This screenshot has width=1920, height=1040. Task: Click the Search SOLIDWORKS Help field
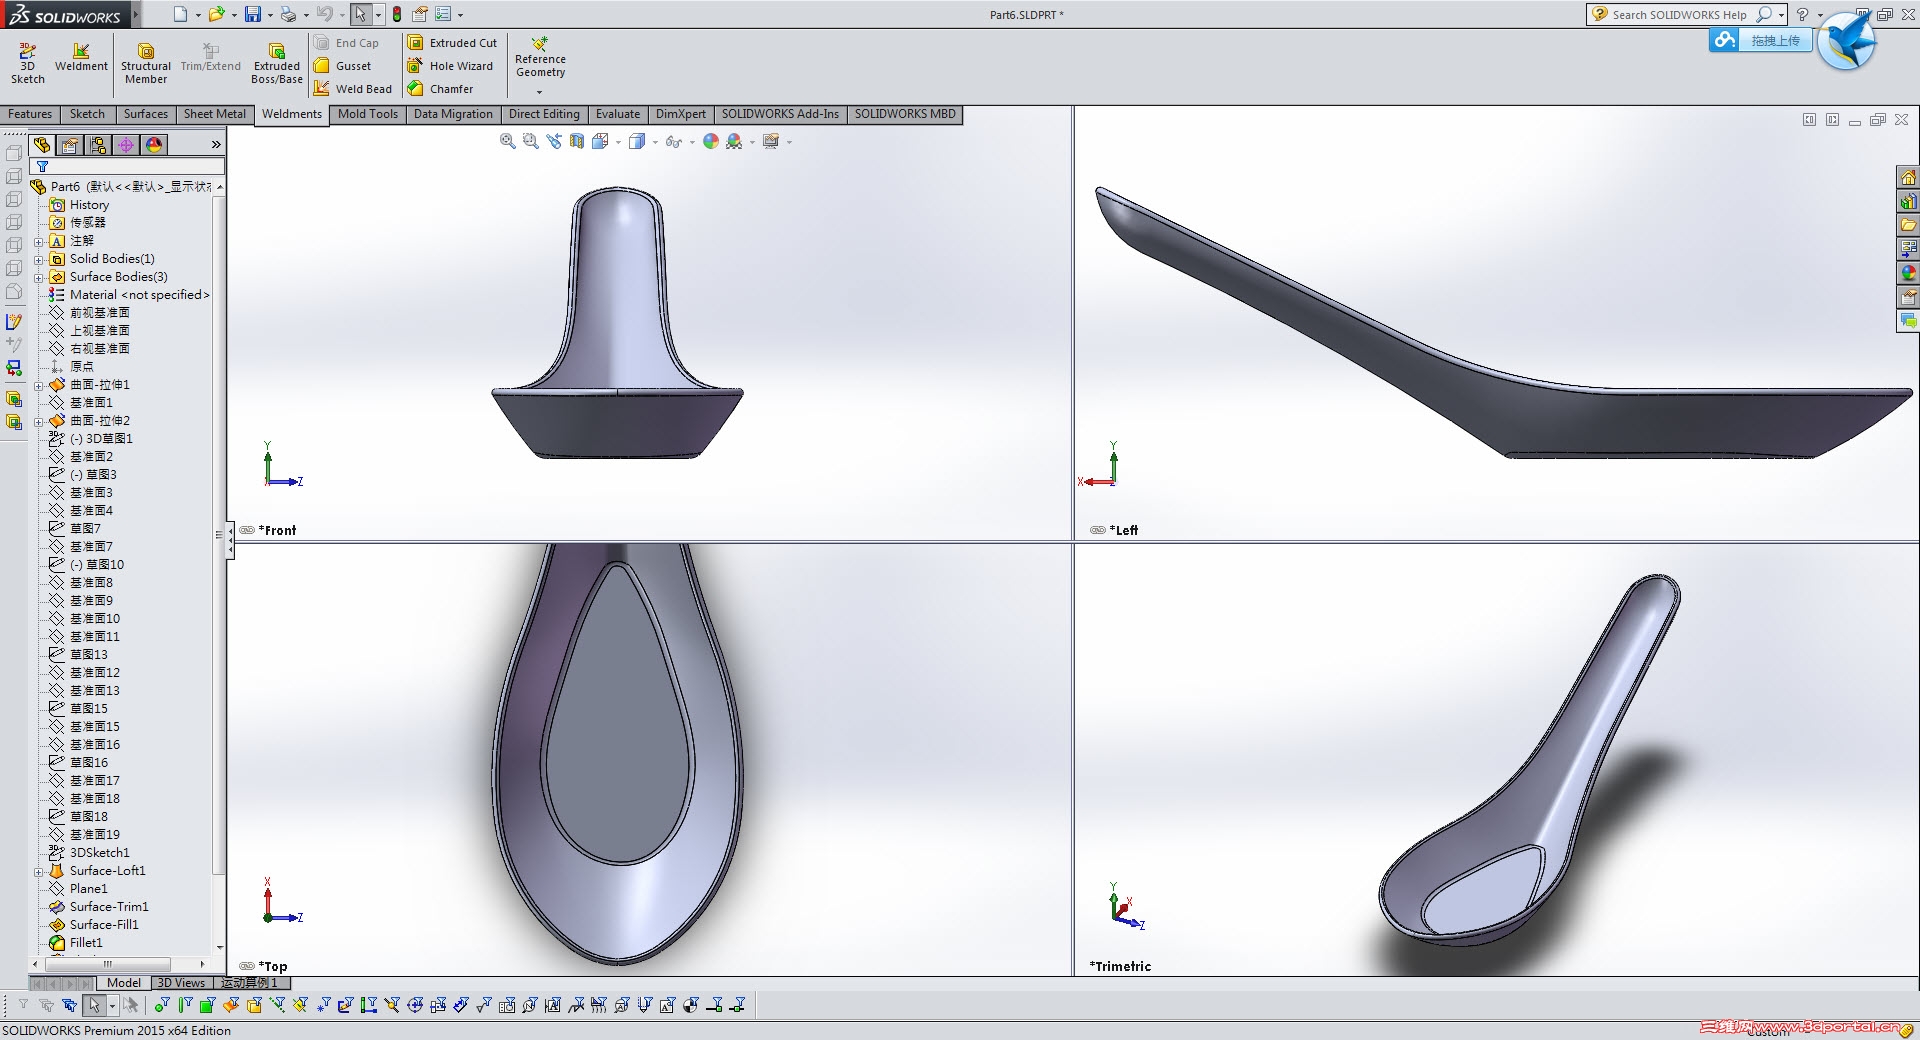point(1686,15)
